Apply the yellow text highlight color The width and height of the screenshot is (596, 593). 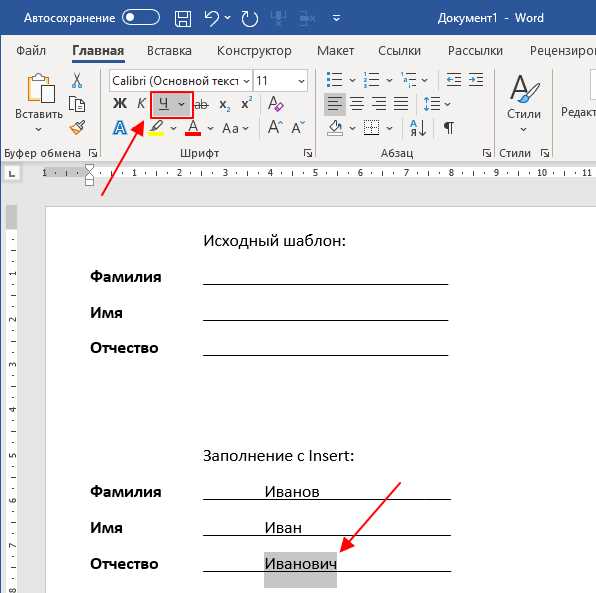coord(156,128)
